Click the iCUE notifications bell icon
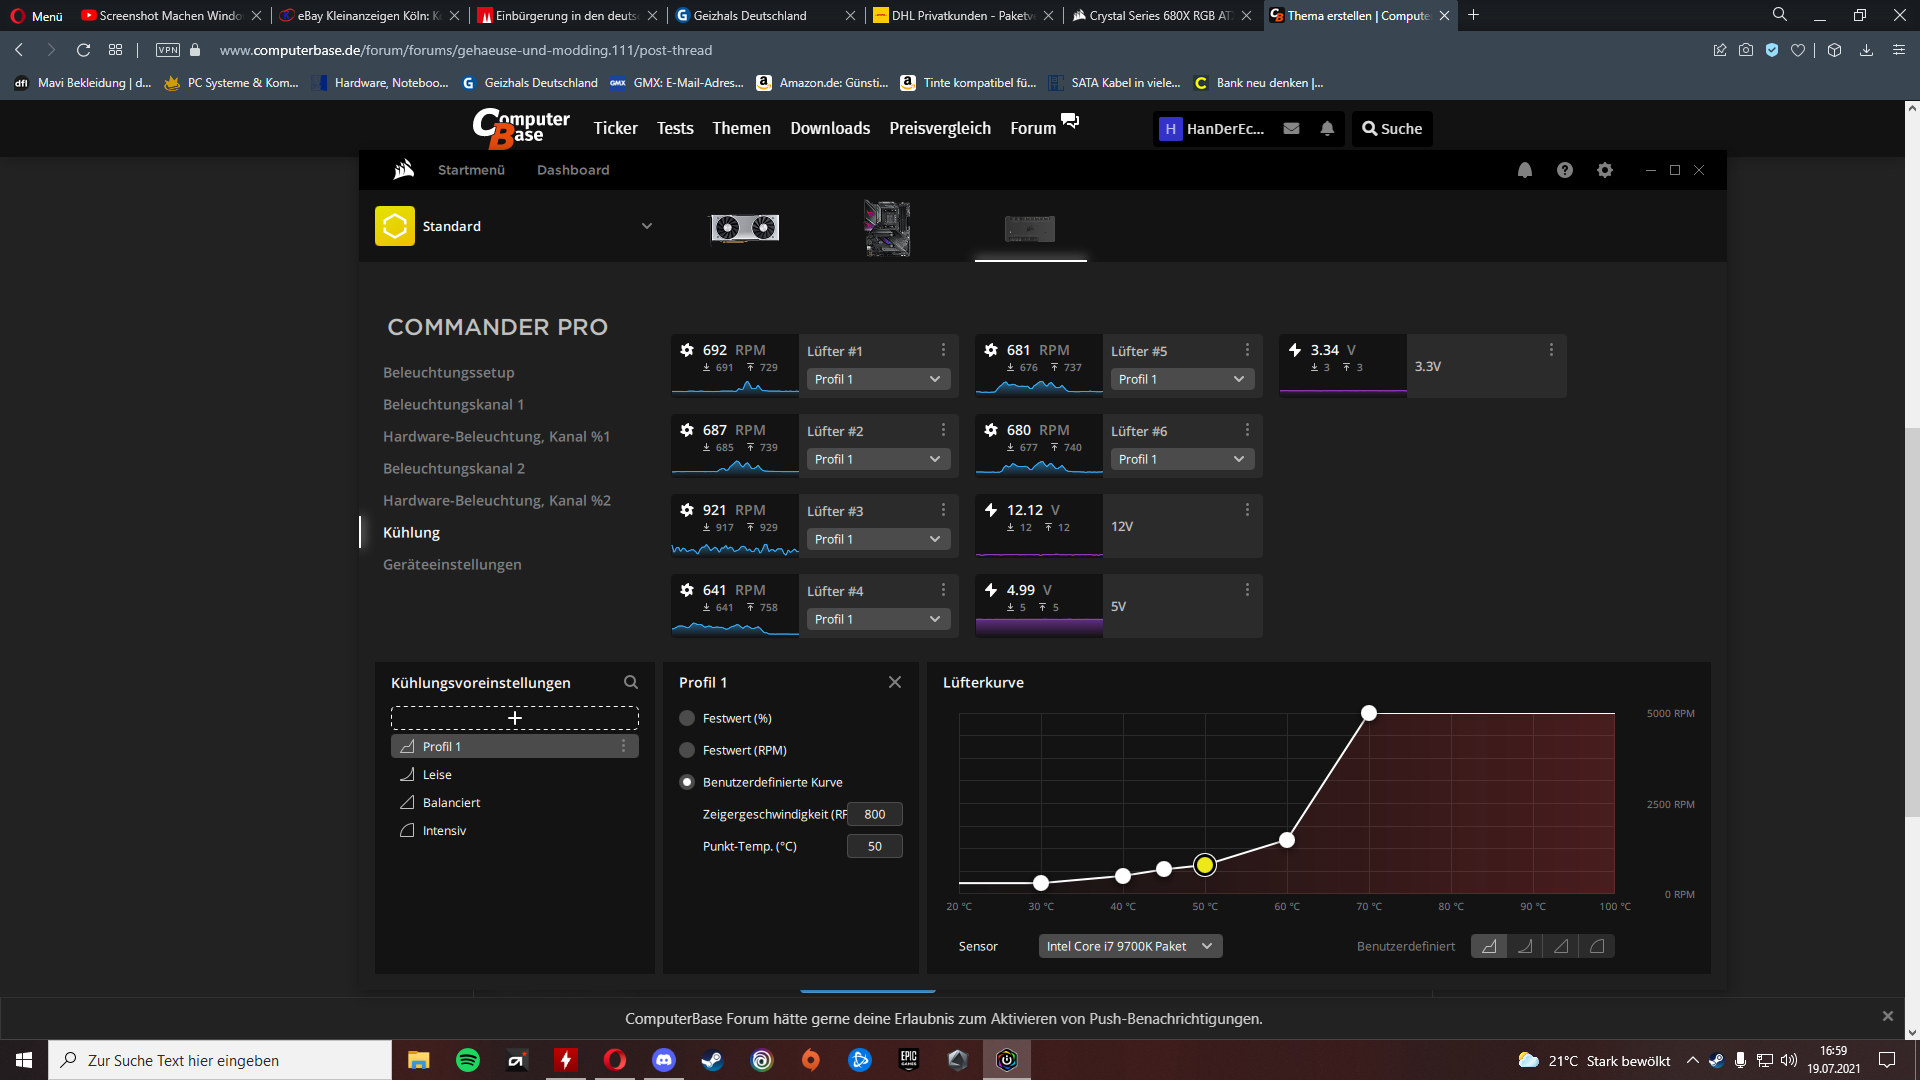Viewport: 1920px width, 1080px height. 1524,170
